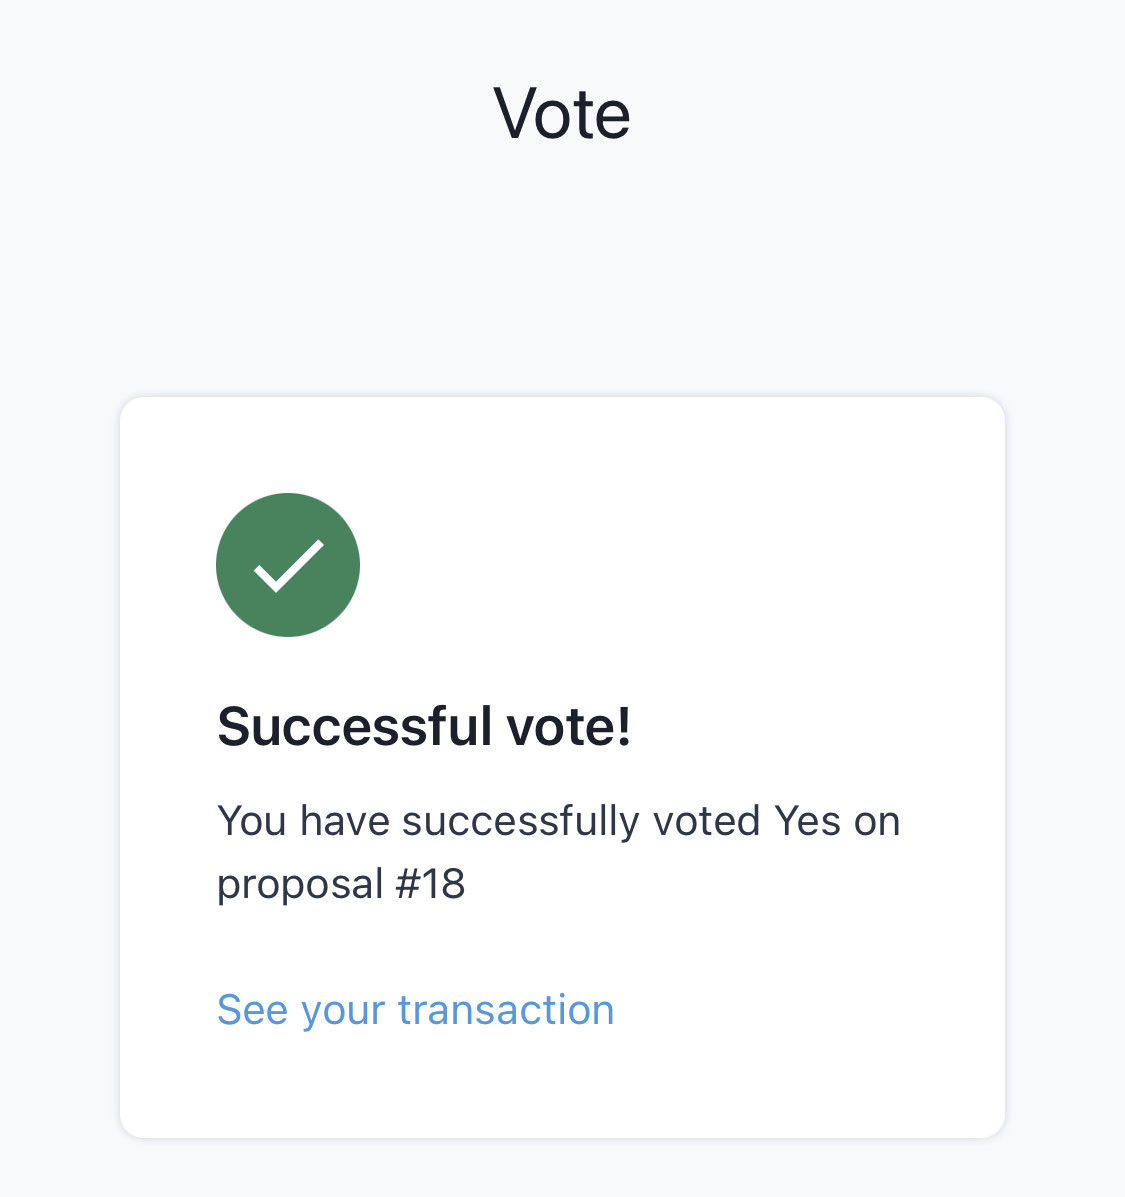
Task: Click the letter V in the Vote title
Action: [x=517, y=114]
